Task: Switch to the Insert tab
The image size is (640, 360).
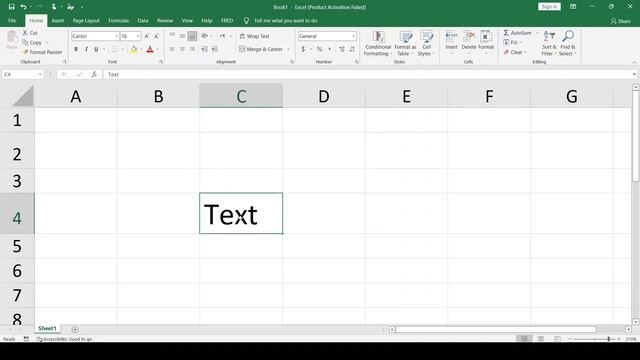Action: coord(58,20)
